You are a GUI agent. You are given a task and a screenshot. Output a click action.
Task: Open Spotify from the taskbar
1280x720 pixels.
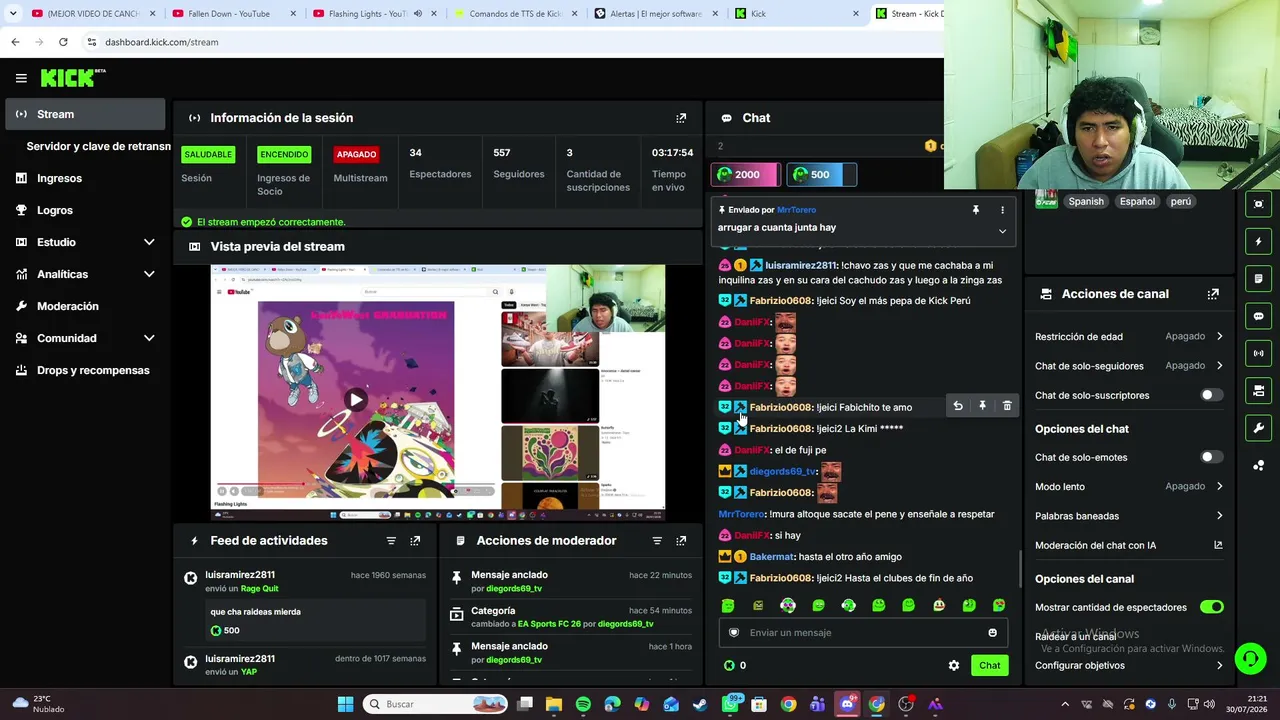583,704
